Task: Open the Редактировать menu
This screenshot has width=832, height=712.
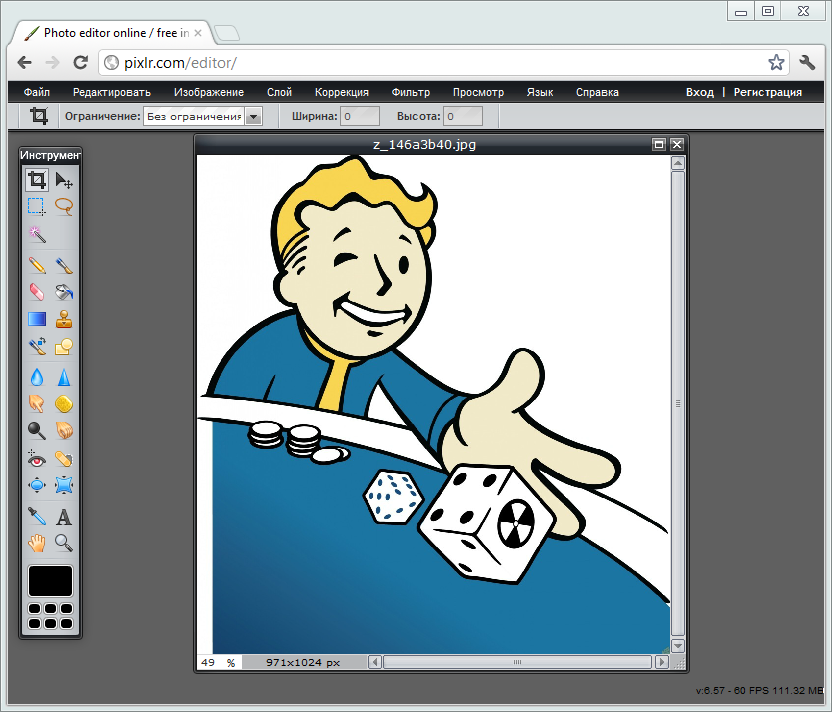Action: click(111, 92)
